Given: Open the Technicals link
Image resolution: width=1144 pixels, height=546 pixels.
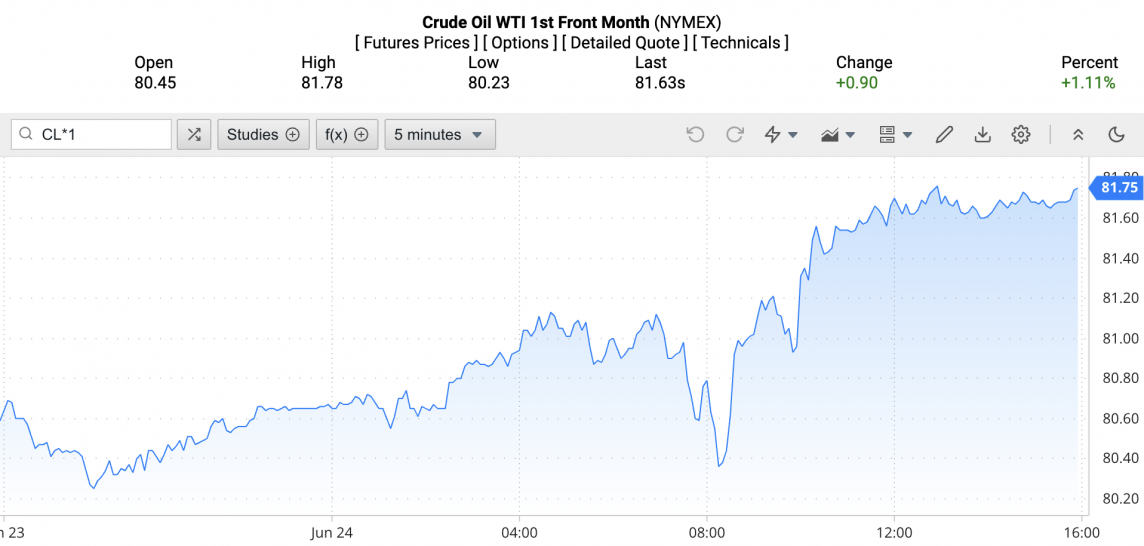Looking at the screenshot, I should pyautogui.click(x=741, y=43).
